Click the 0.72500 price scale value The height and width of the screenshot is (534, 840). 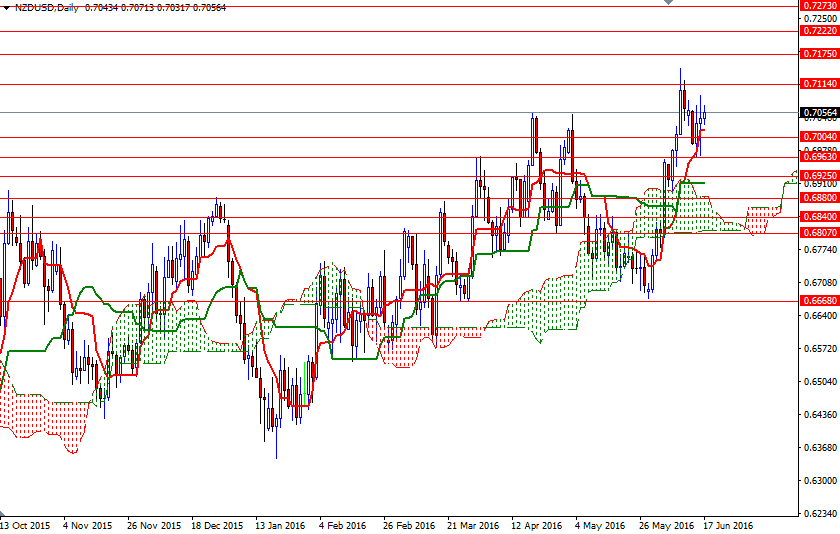821,18
